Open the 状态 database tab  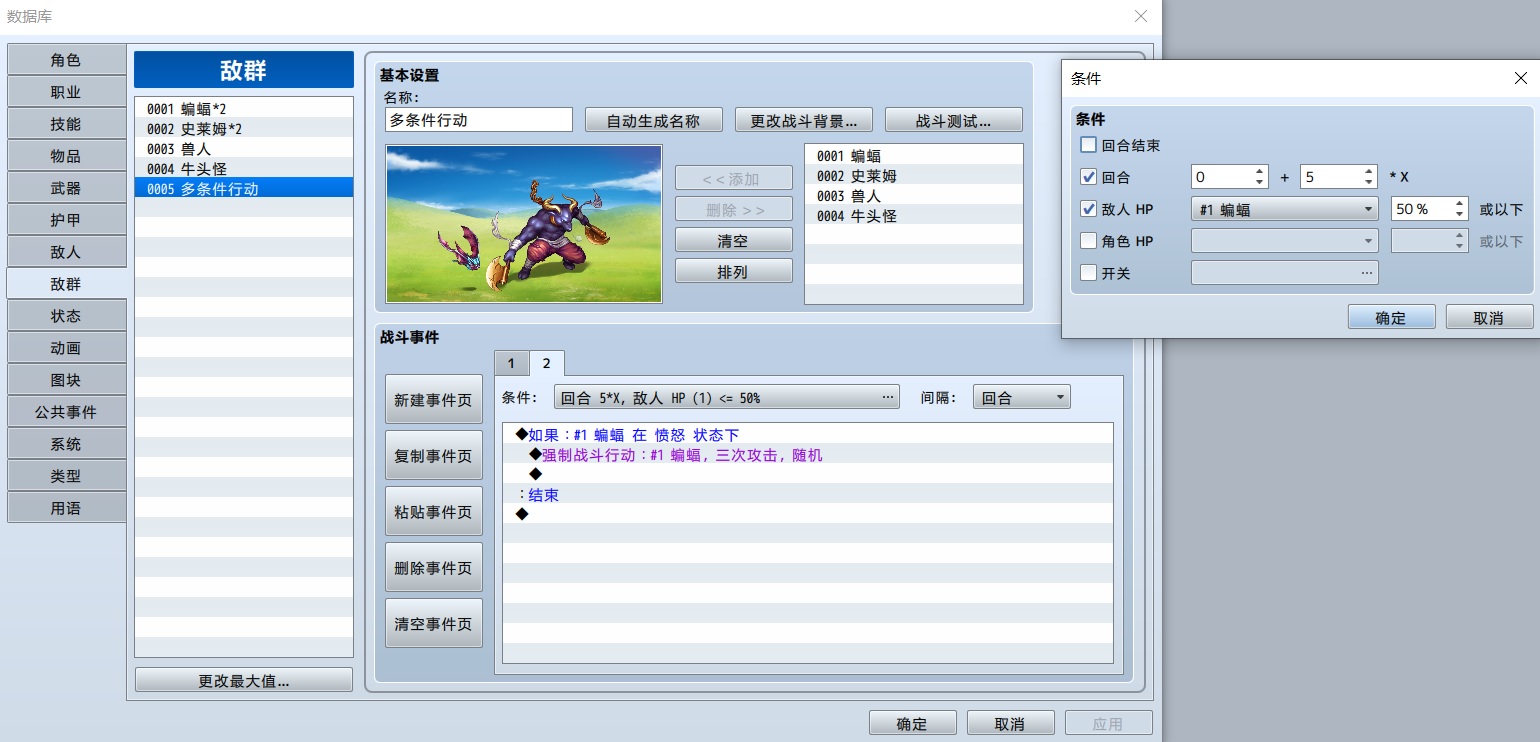point(66,316)
